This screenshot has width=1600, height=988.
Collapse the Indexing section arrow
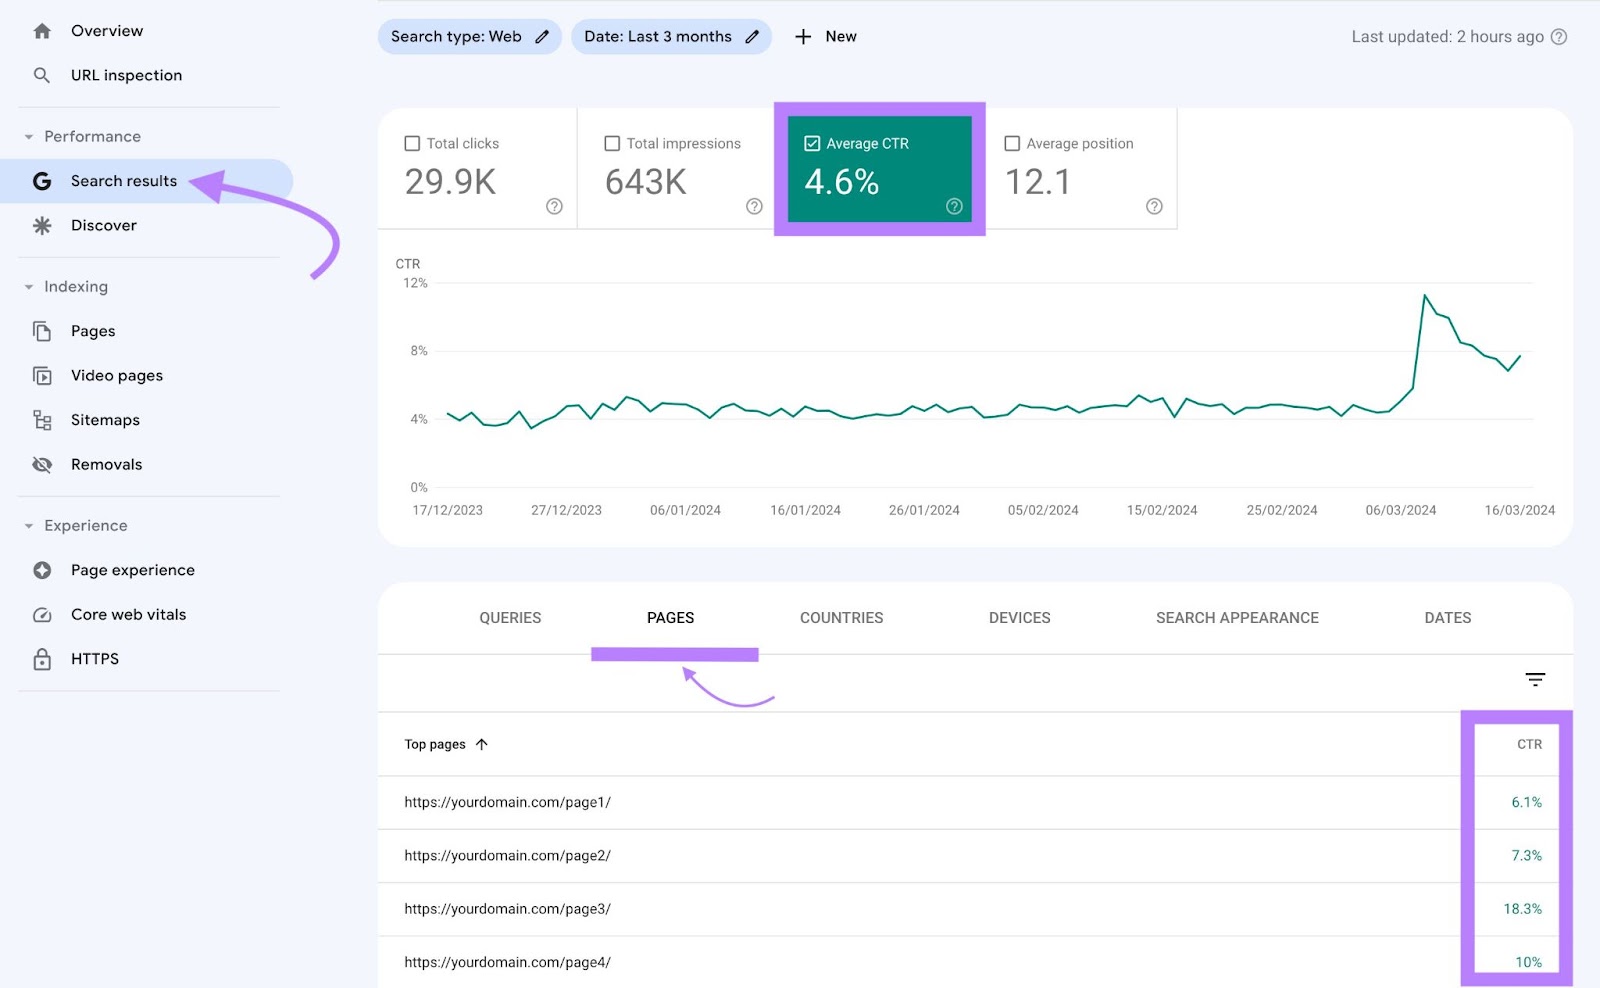tap(29, 287)
